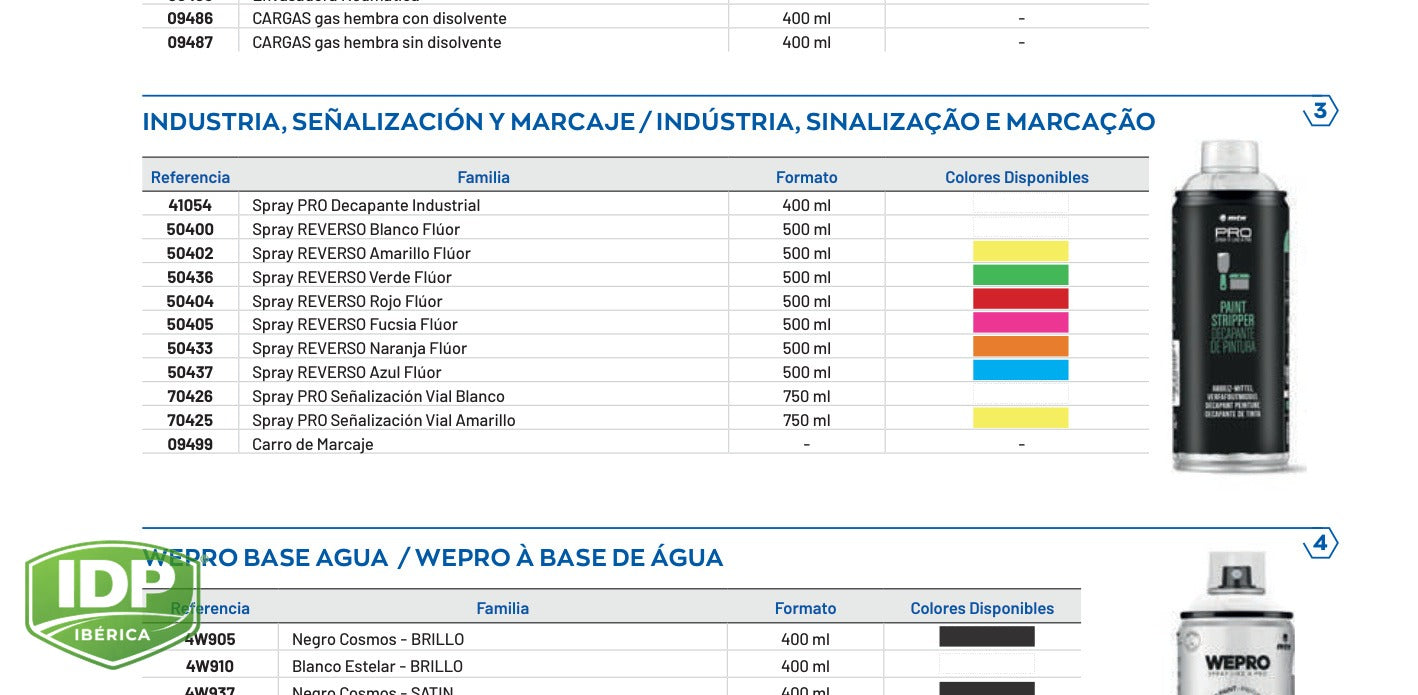The width and height of the screenshot is (1418, 695).
Task: Click the WEPRO Base Agua heading
Action: (x=432, y=558)
